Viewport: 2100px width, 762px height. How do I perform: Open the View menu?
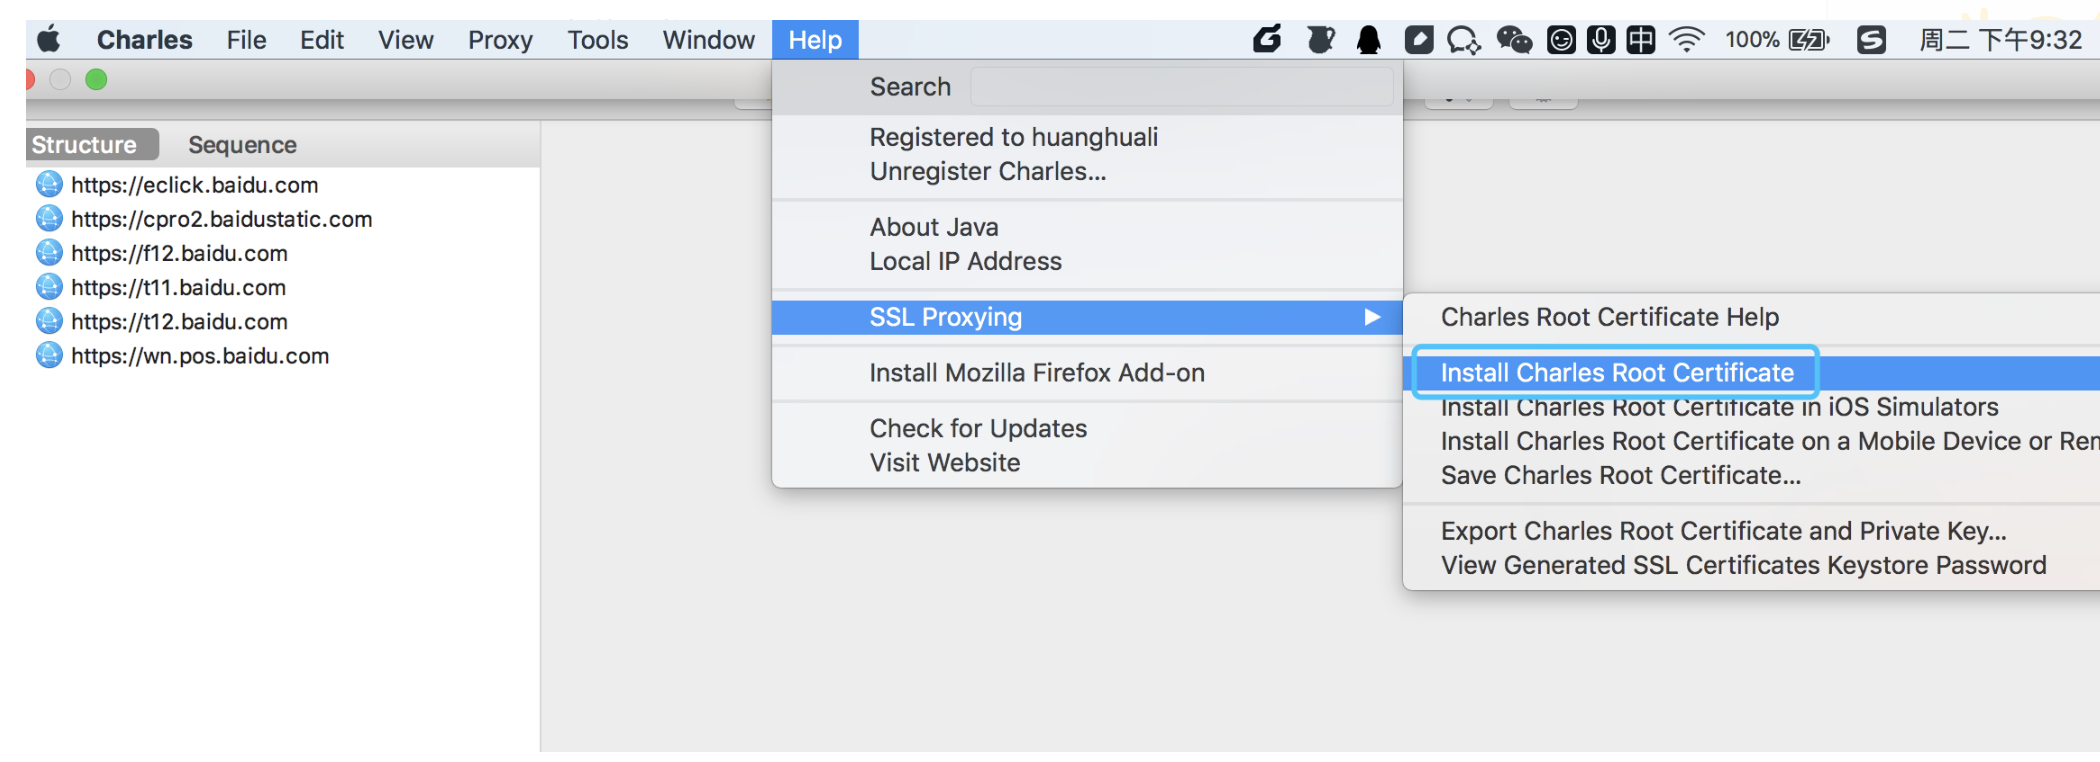pyautogui.click(x=405, y=40)
